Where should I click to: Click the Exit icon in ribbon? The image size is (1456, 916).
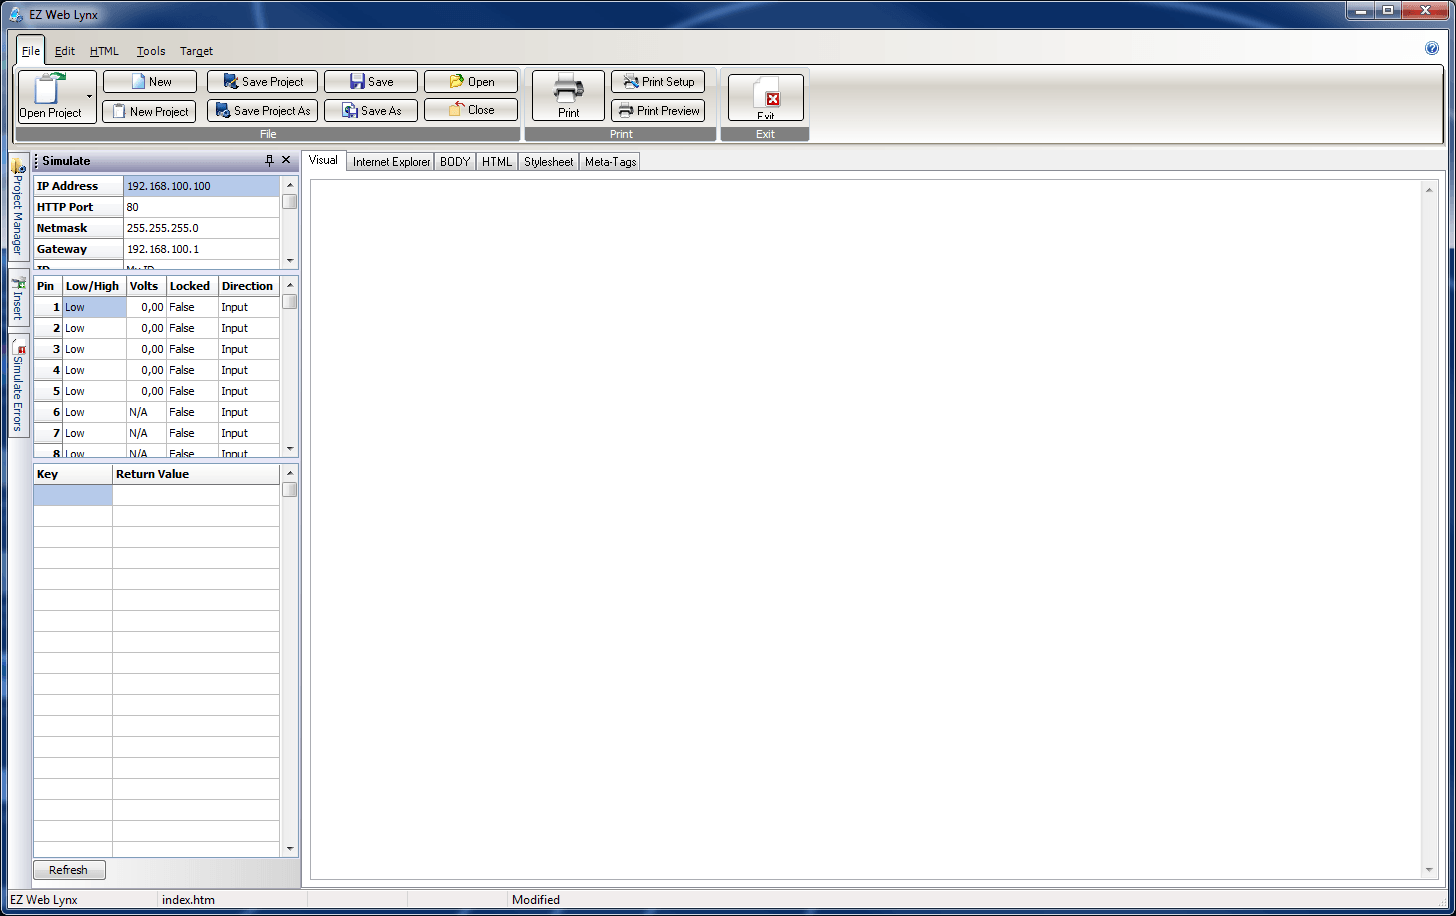tap(766, 96)
